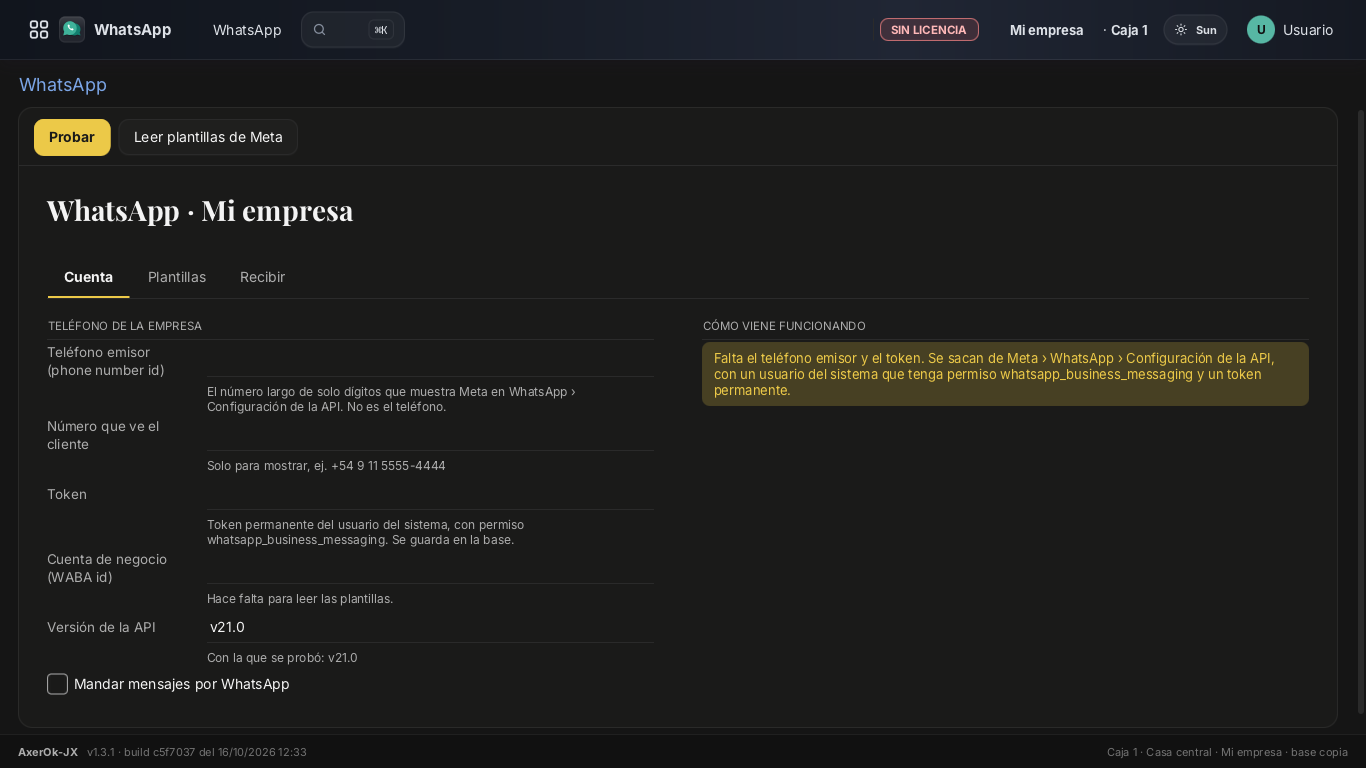Image resolution: width=1366 pixels, height=768 pixels.
Task: Click the footer text 'Caja 1 · Casa central'
Action: pyautogui.click(x=1159, y=752)
